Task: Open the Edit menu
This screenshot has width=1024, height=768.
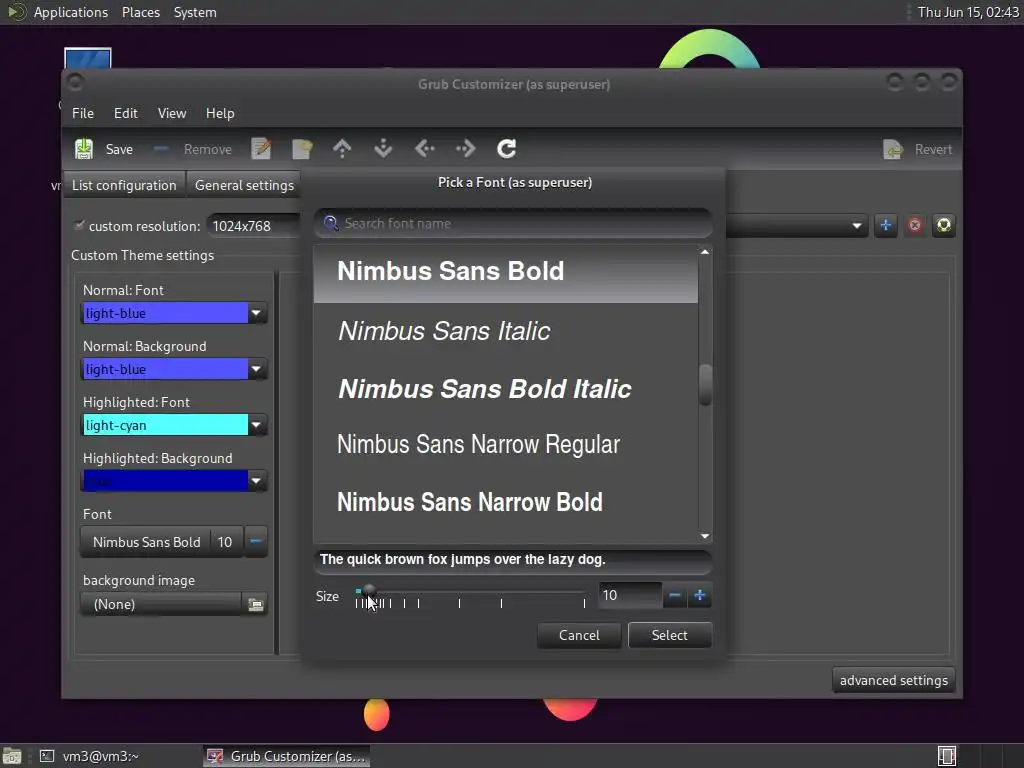Action: tap(126, 114)
